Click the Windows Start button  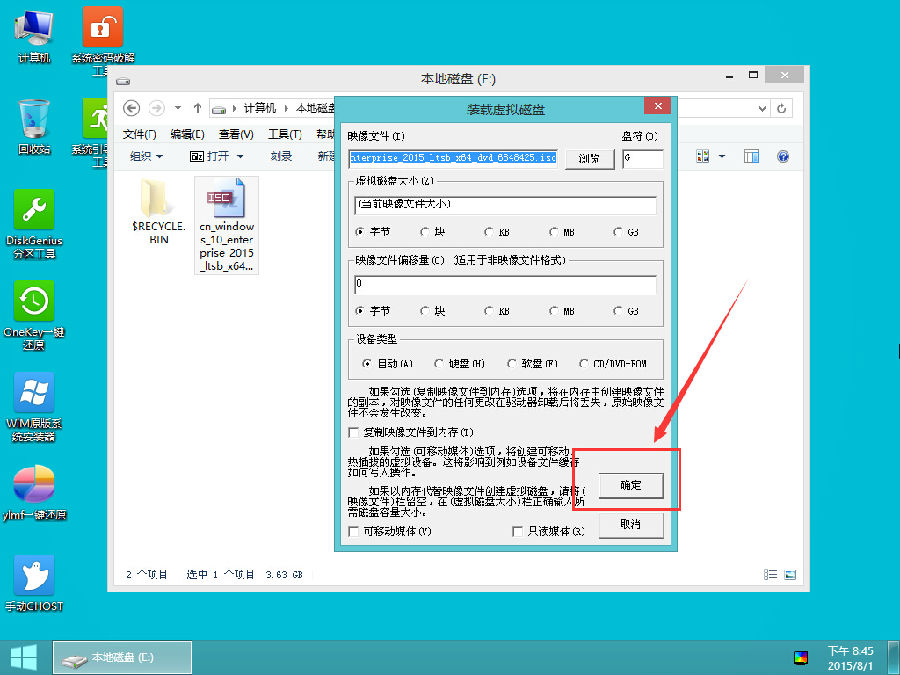(22, 657)
